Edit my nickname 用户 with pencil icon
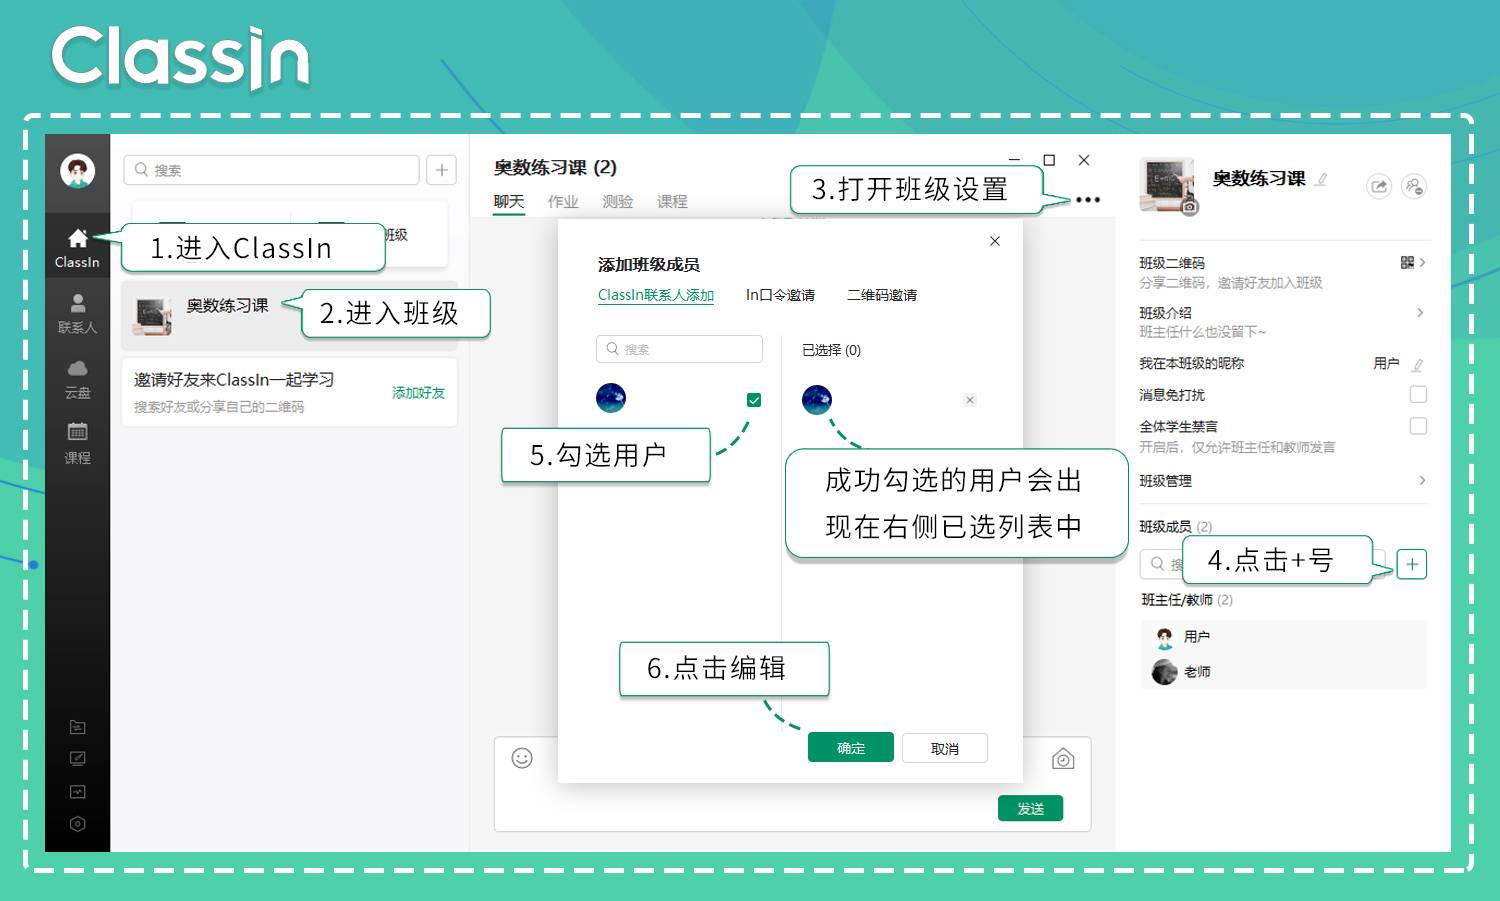 1417,365
